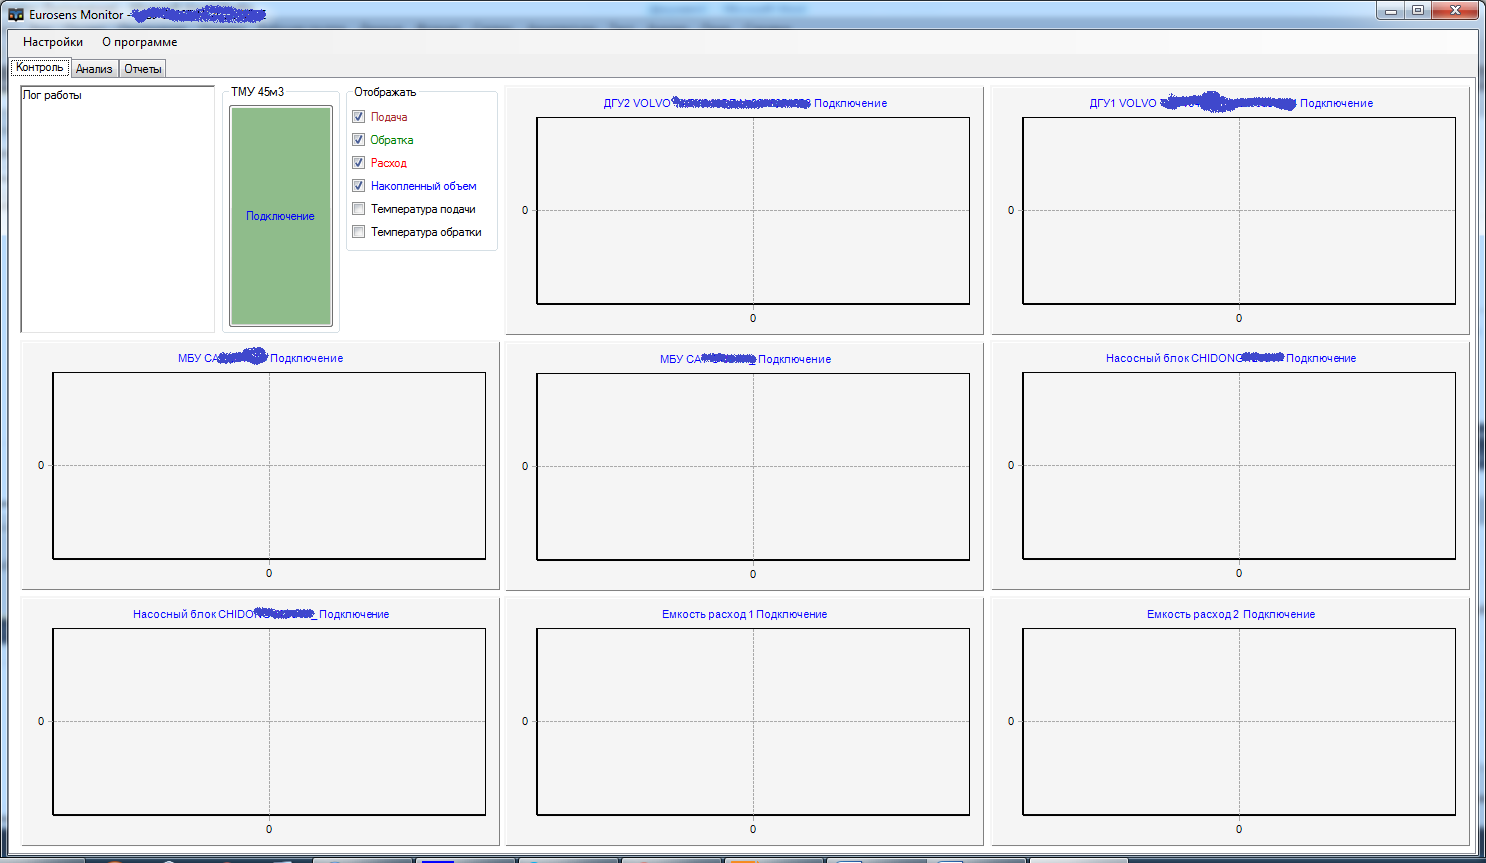Switch to the Отчеты tab
Viewport: 1486px width, 863px height.
142,68
